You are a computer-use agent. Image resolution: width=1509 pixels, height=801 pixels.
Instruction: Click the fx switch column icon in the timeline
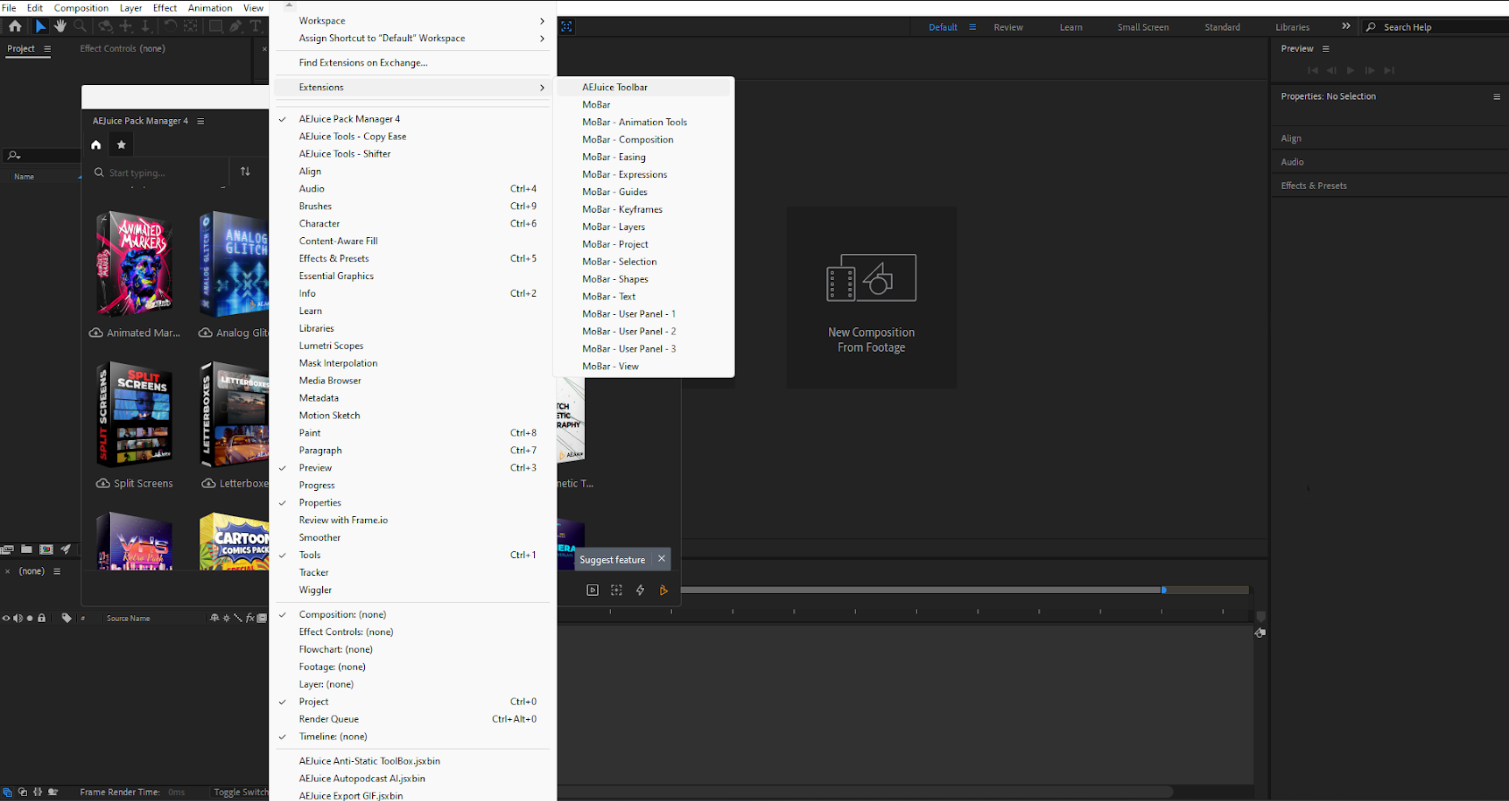click(x=249, y=618)
